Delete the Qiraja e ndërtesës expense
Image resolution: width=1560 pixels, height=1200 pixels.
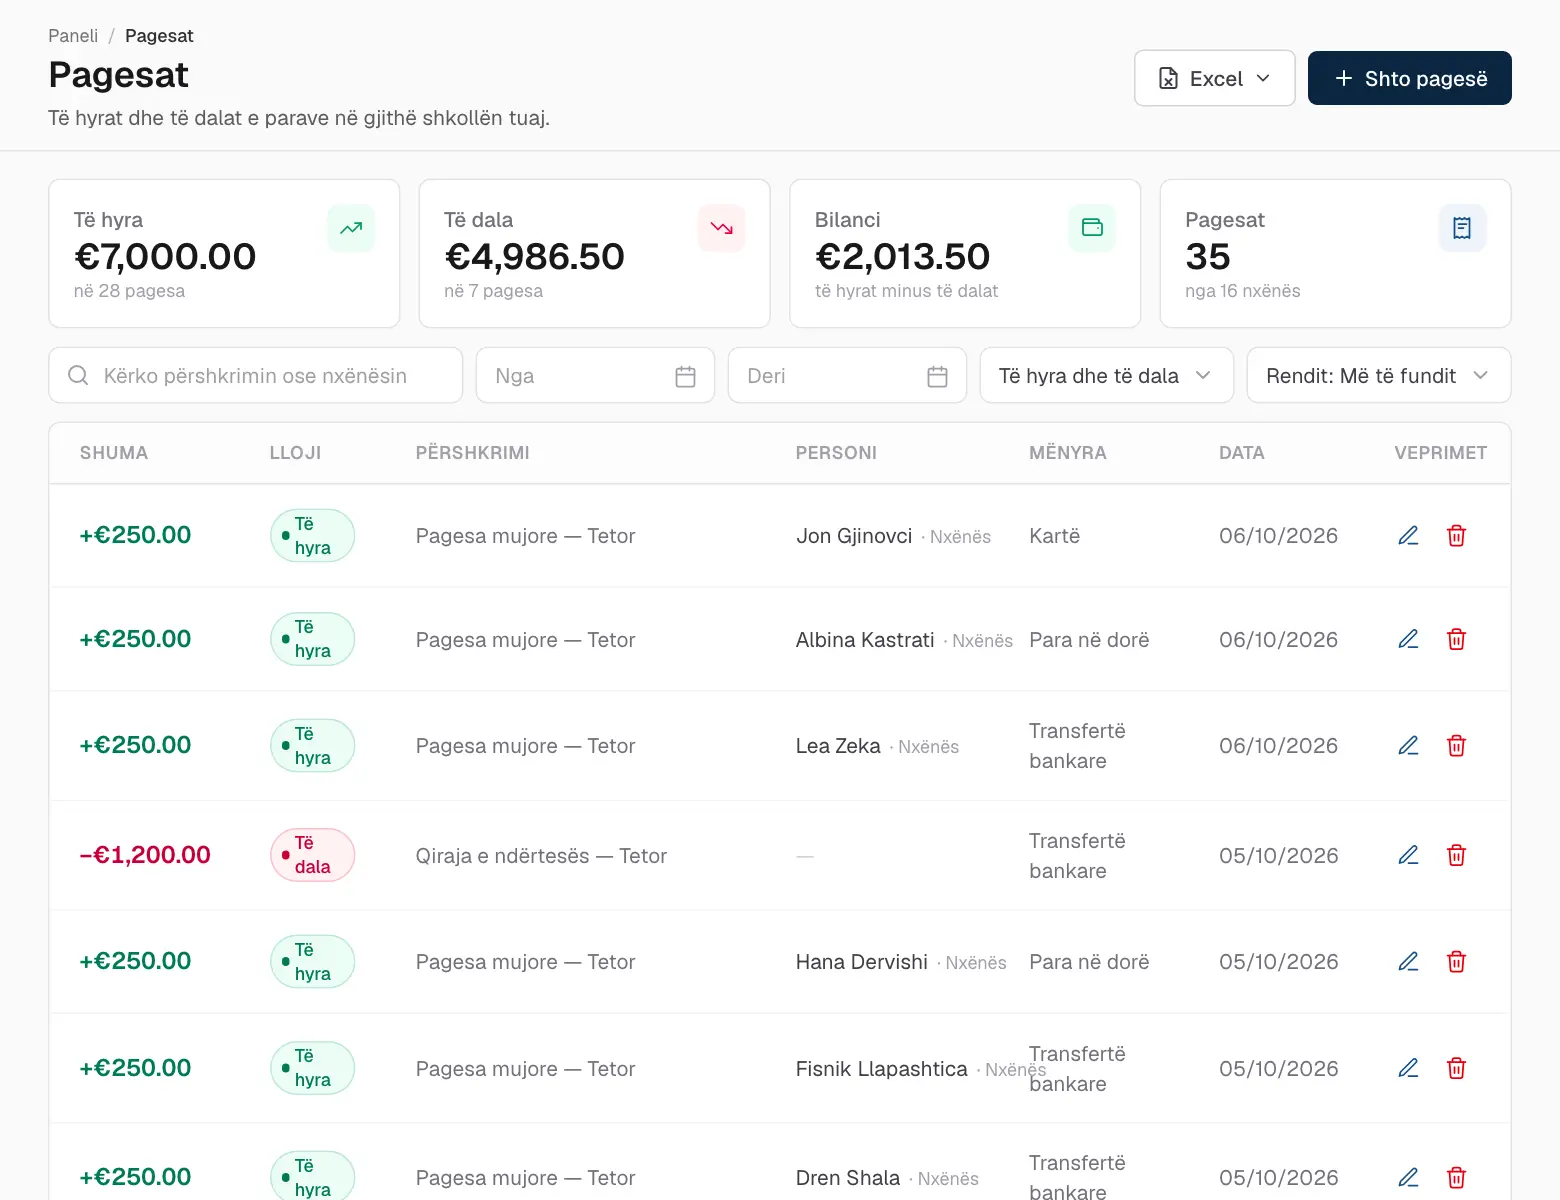(x=1456, y=856)
